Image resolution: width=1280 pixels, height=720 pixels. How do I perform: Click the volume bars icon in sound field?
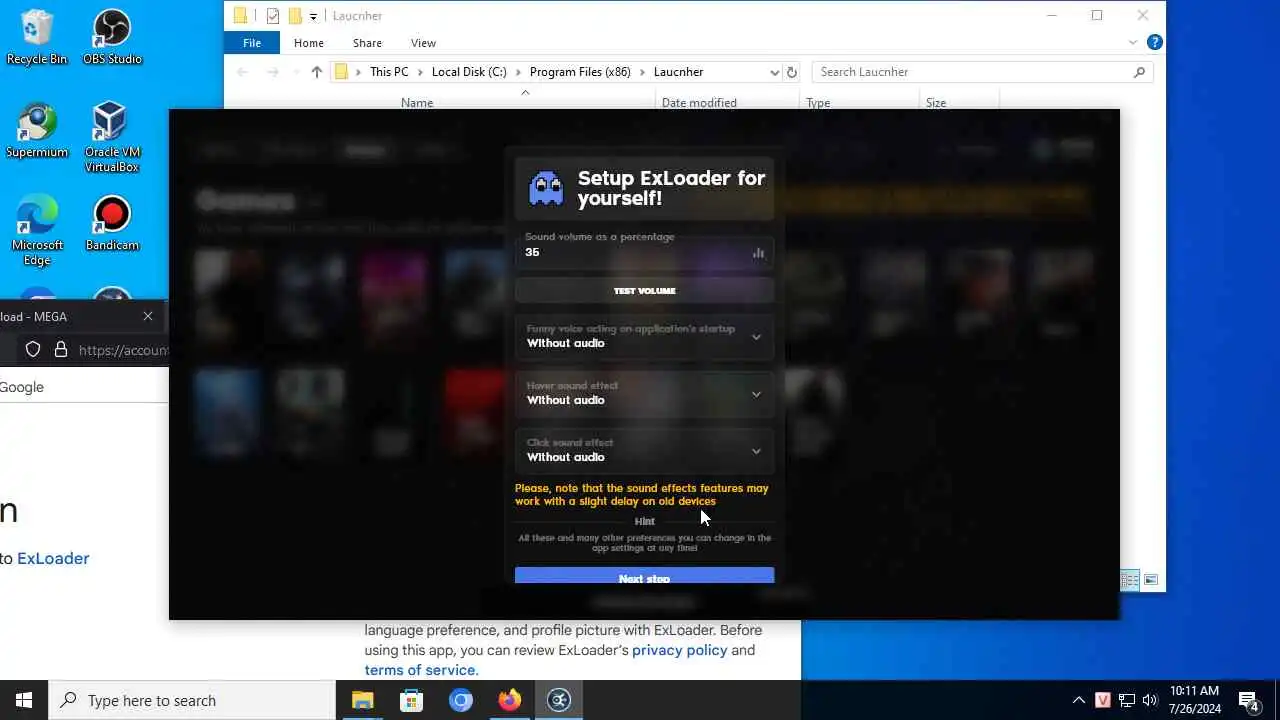click(758, 253)
